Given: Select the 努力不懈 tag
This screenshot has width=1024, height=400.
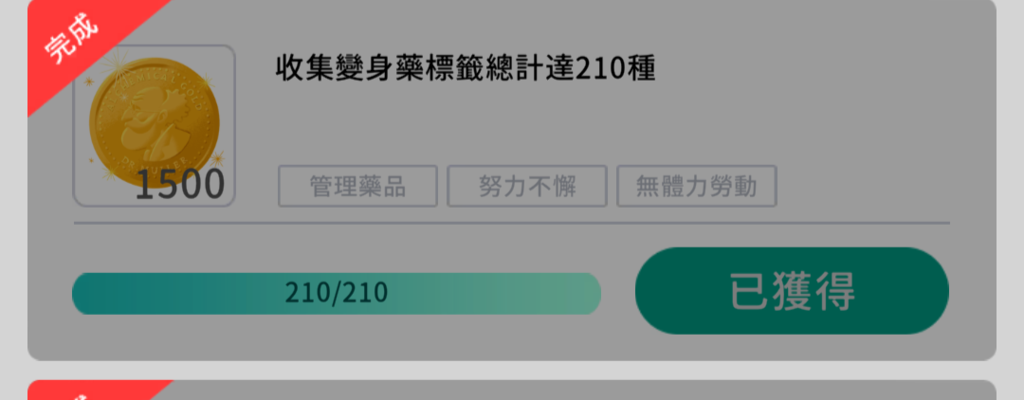Looking at the screenshot, I should [x=527, y=186].
